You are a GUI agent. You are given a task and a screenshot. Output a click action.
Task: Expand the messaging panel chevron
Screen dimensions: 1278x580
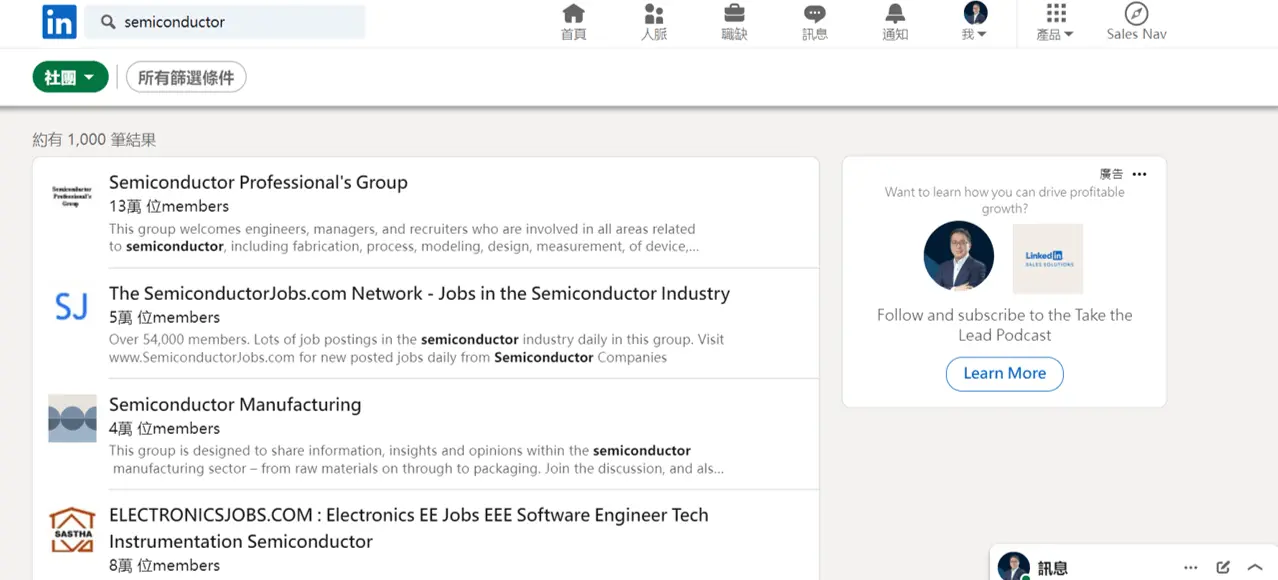click(x=1256, y=567)
